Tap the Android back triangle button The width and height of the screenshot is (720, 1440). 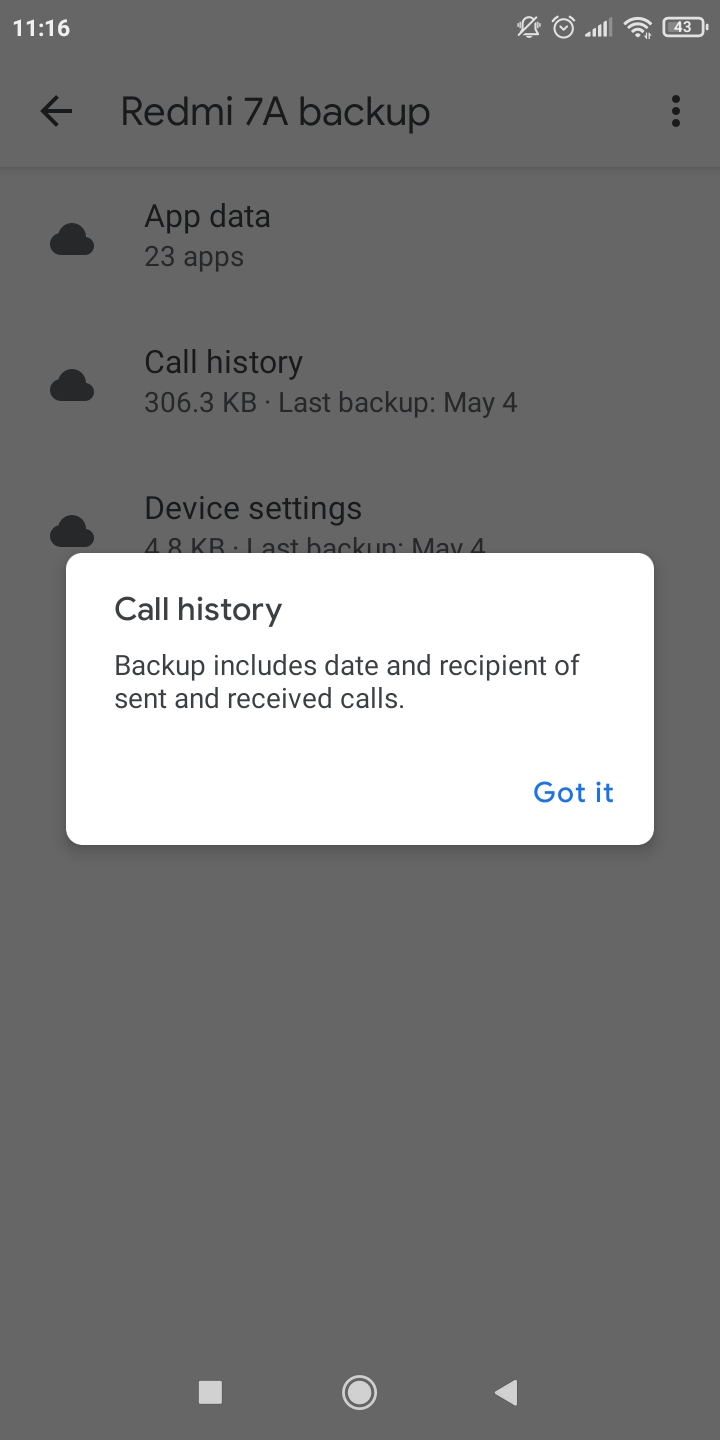(506, 1392)
